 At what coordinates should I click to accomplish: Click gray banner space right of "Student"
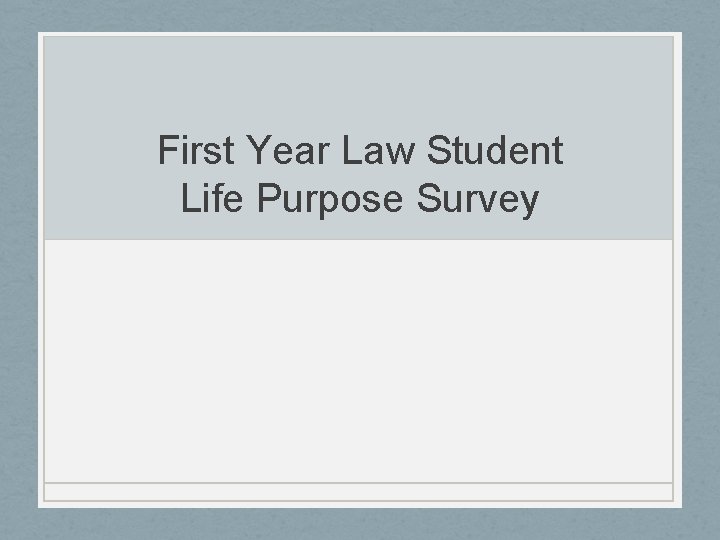(620, 152)
